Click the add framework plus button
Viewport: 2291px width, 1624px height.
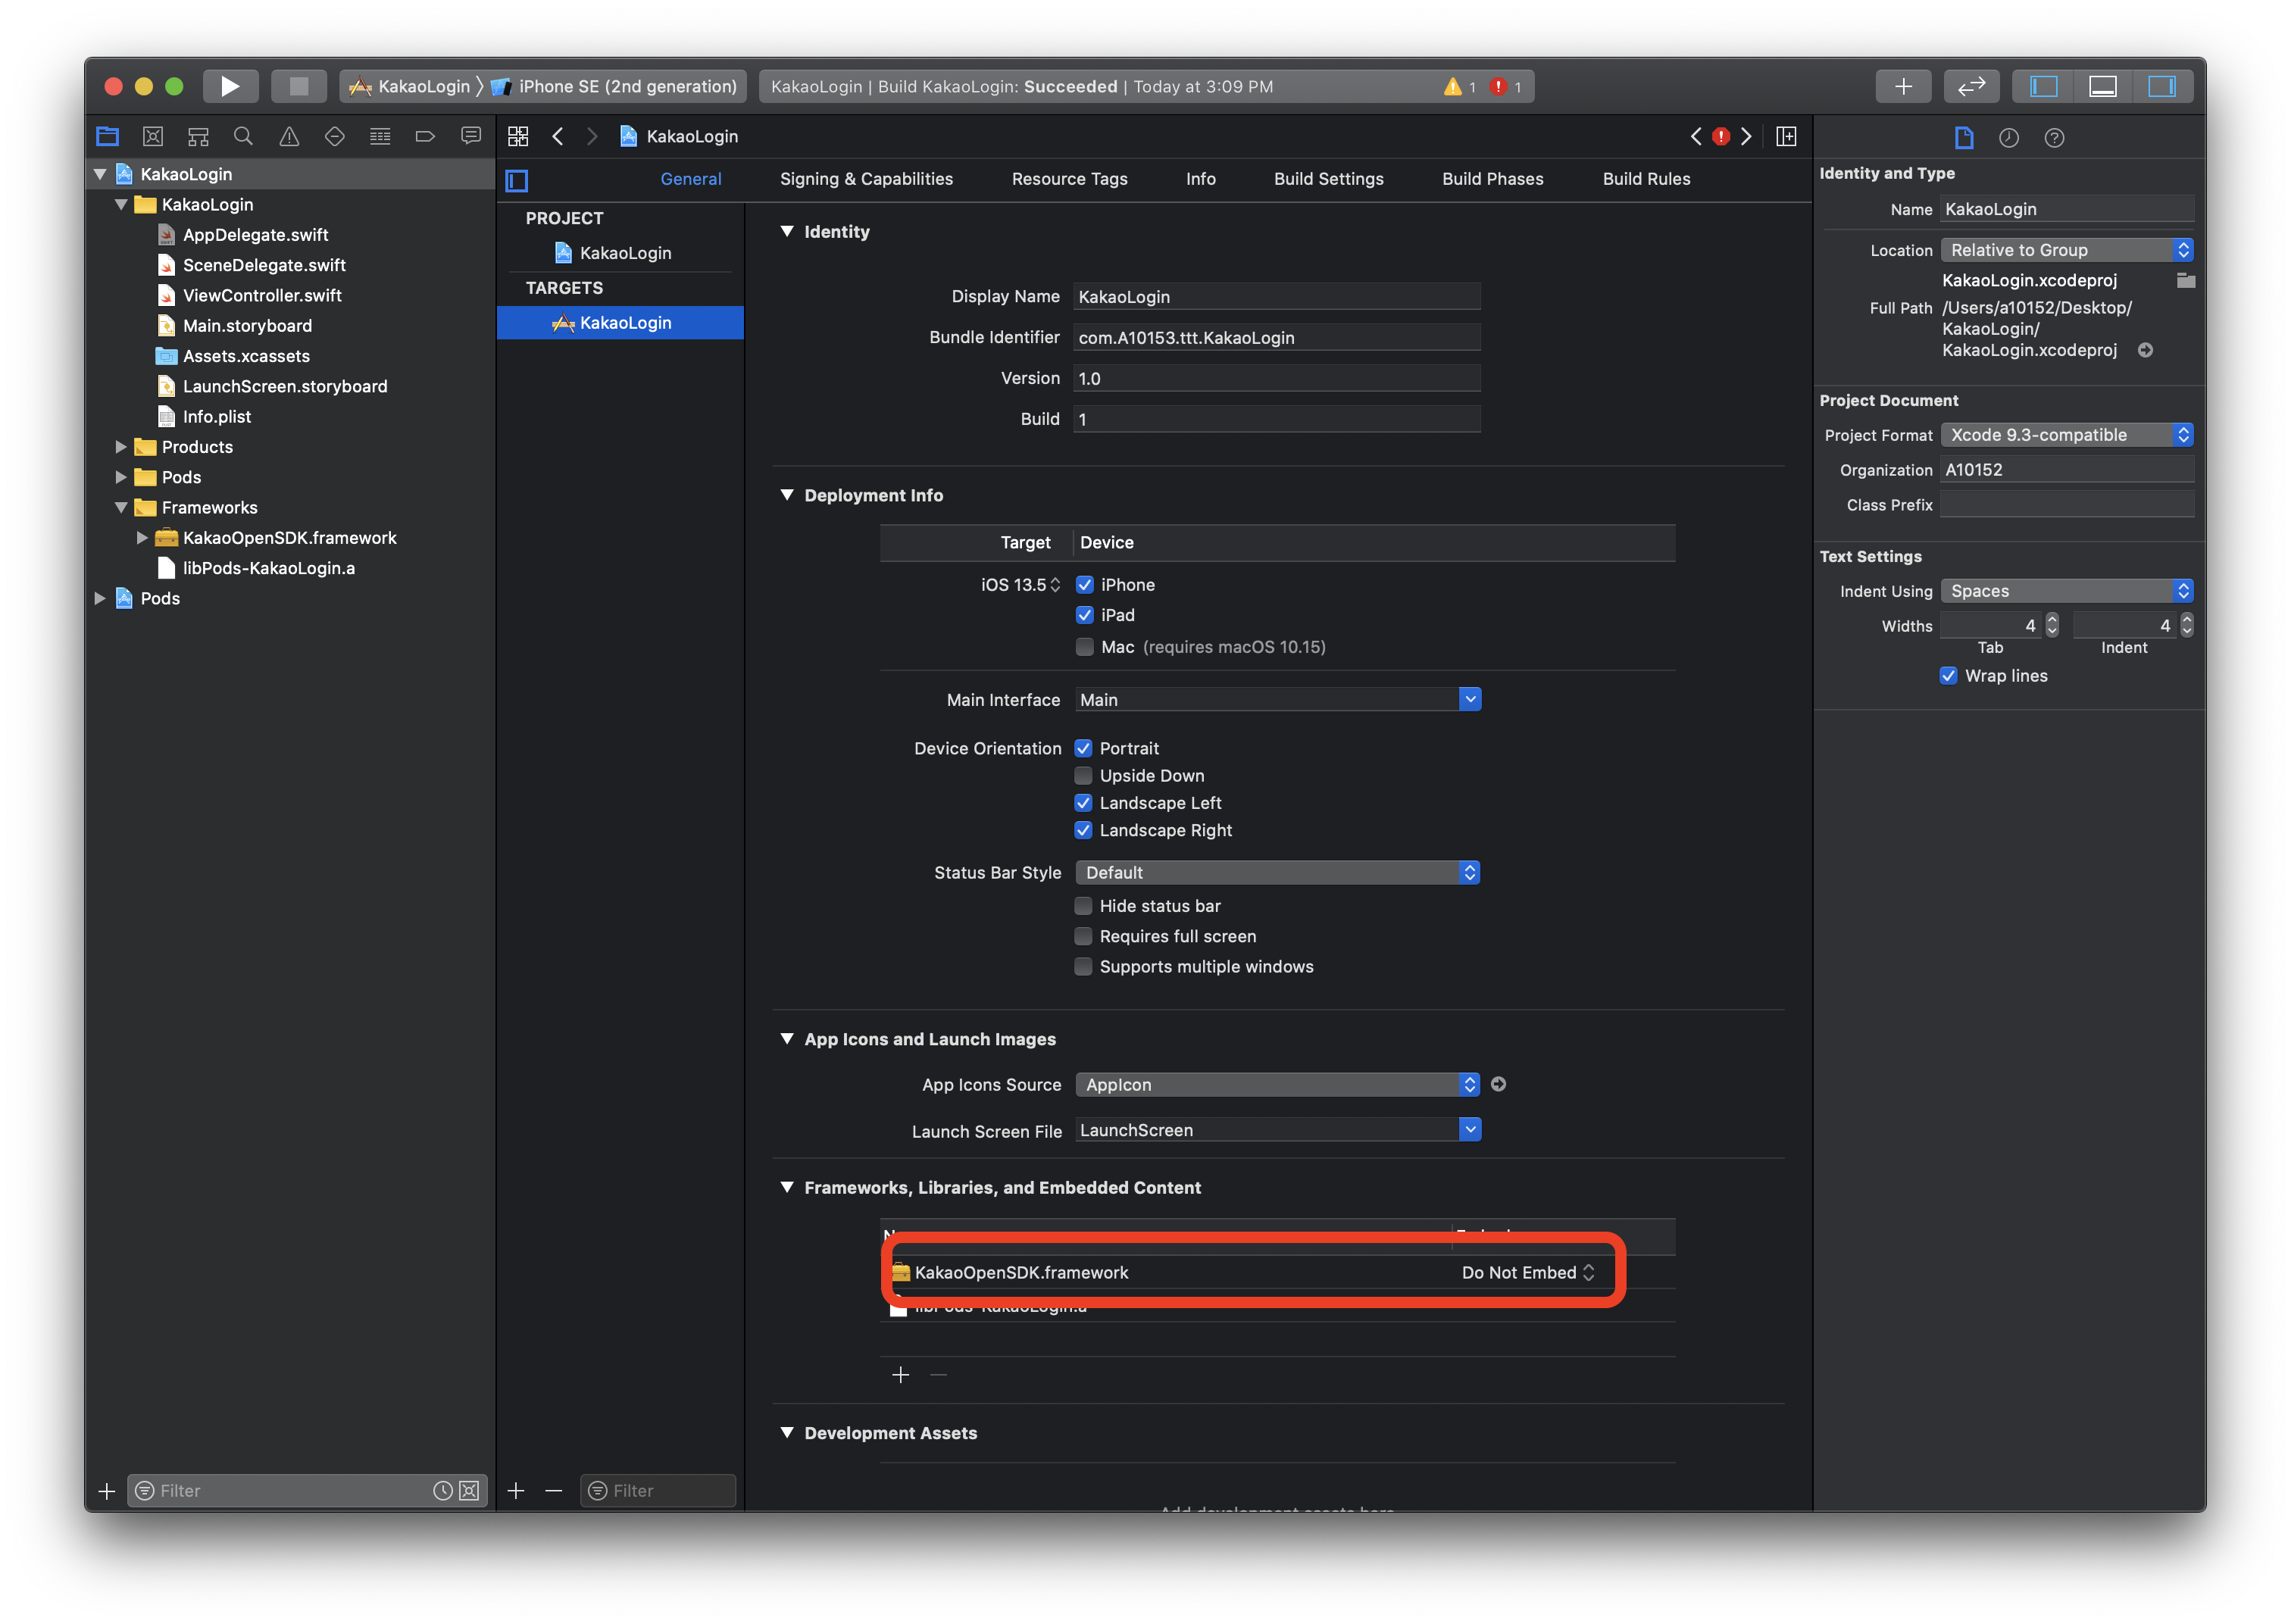tap(900, 1375)
